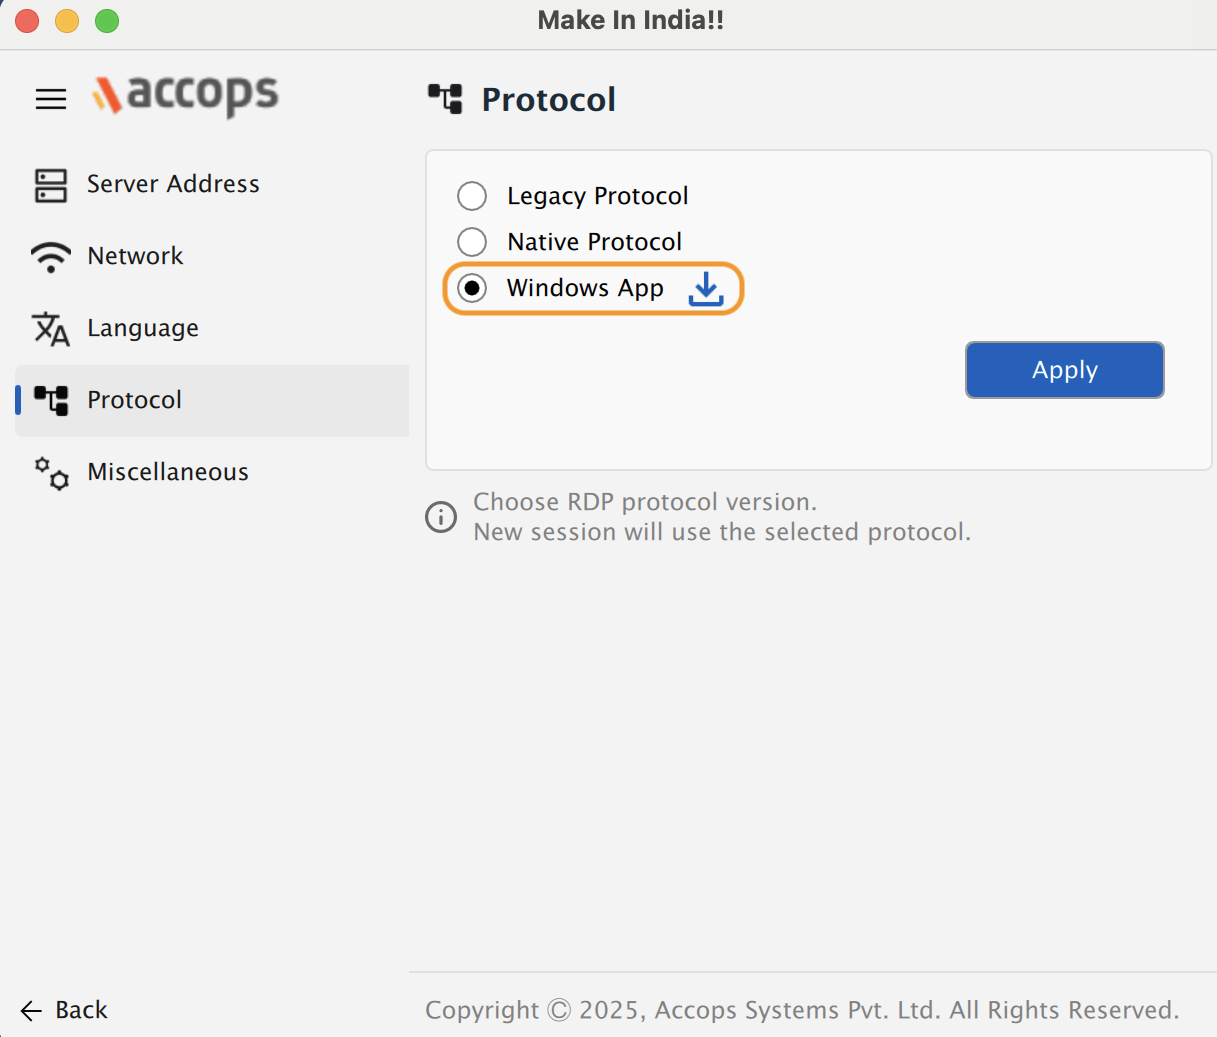Go to the Miscellaneous settings section

point(168,472)
